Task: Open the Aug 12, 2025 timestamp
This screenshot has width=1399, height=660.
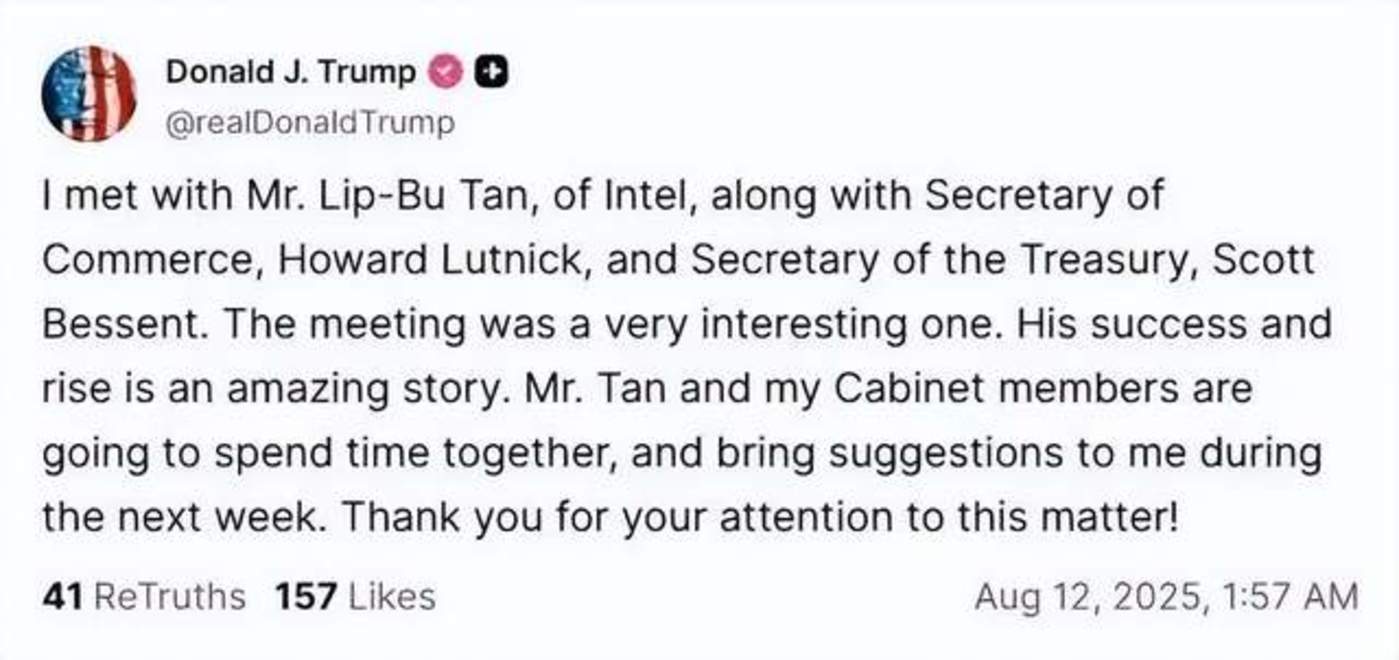Action: click(x=1166, y=597)
